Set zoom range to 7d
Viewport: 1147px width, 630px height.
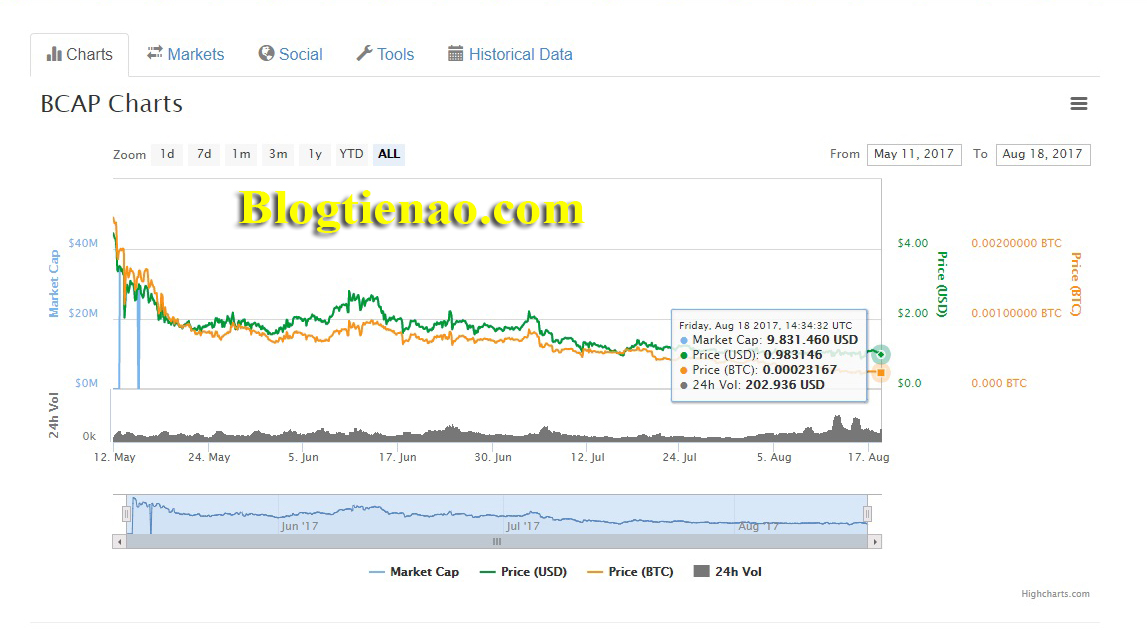(204, 154)
